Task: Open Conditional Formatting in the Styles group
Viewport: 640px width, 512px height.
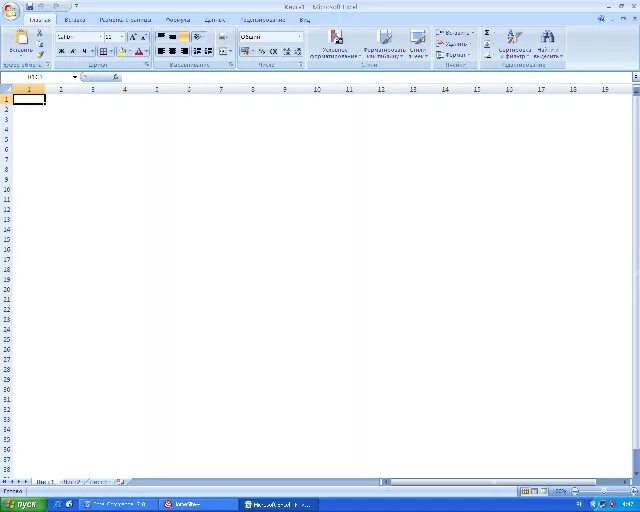Action: tap(335, 44)
